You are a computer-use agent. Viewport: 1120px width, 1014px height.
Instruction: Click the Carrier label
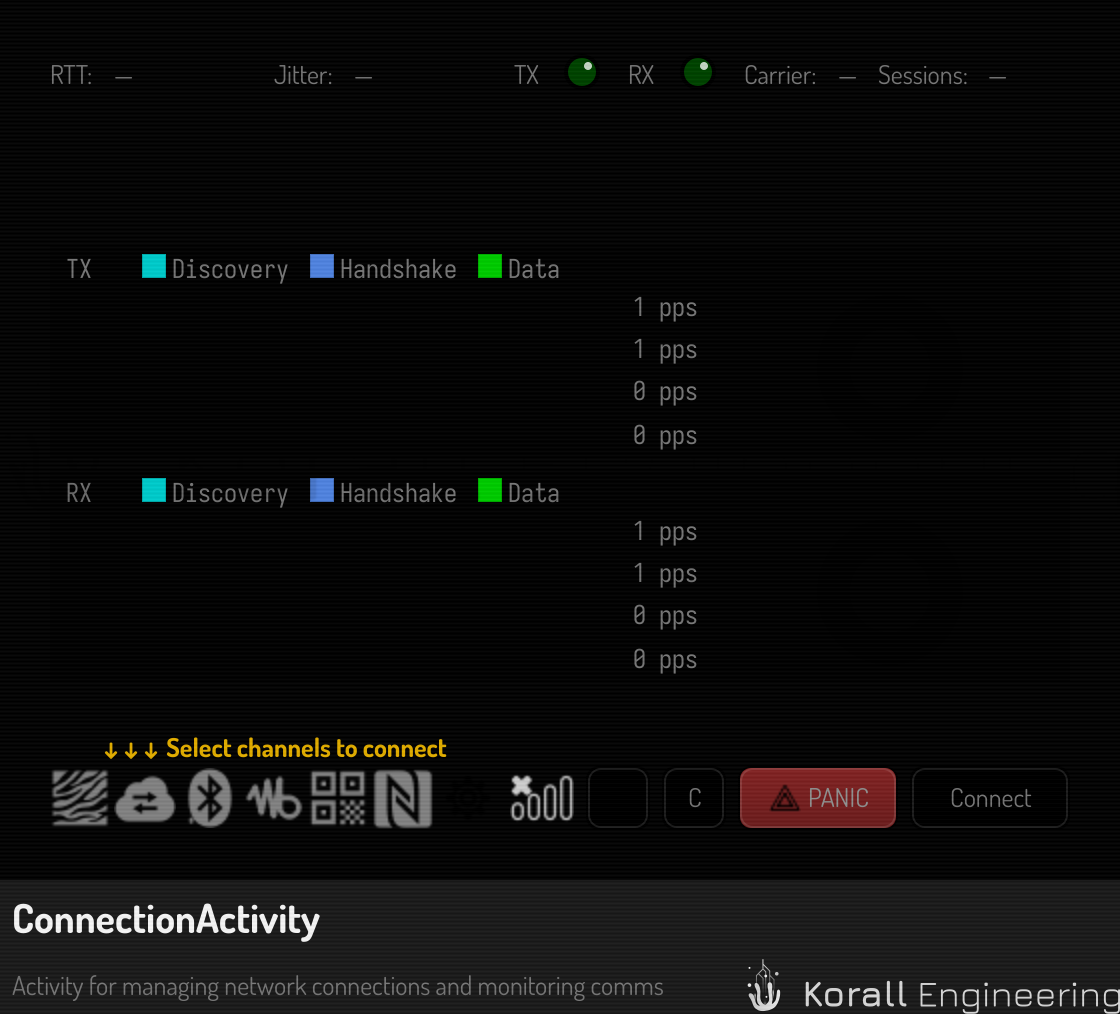click(x=780, y=75)
